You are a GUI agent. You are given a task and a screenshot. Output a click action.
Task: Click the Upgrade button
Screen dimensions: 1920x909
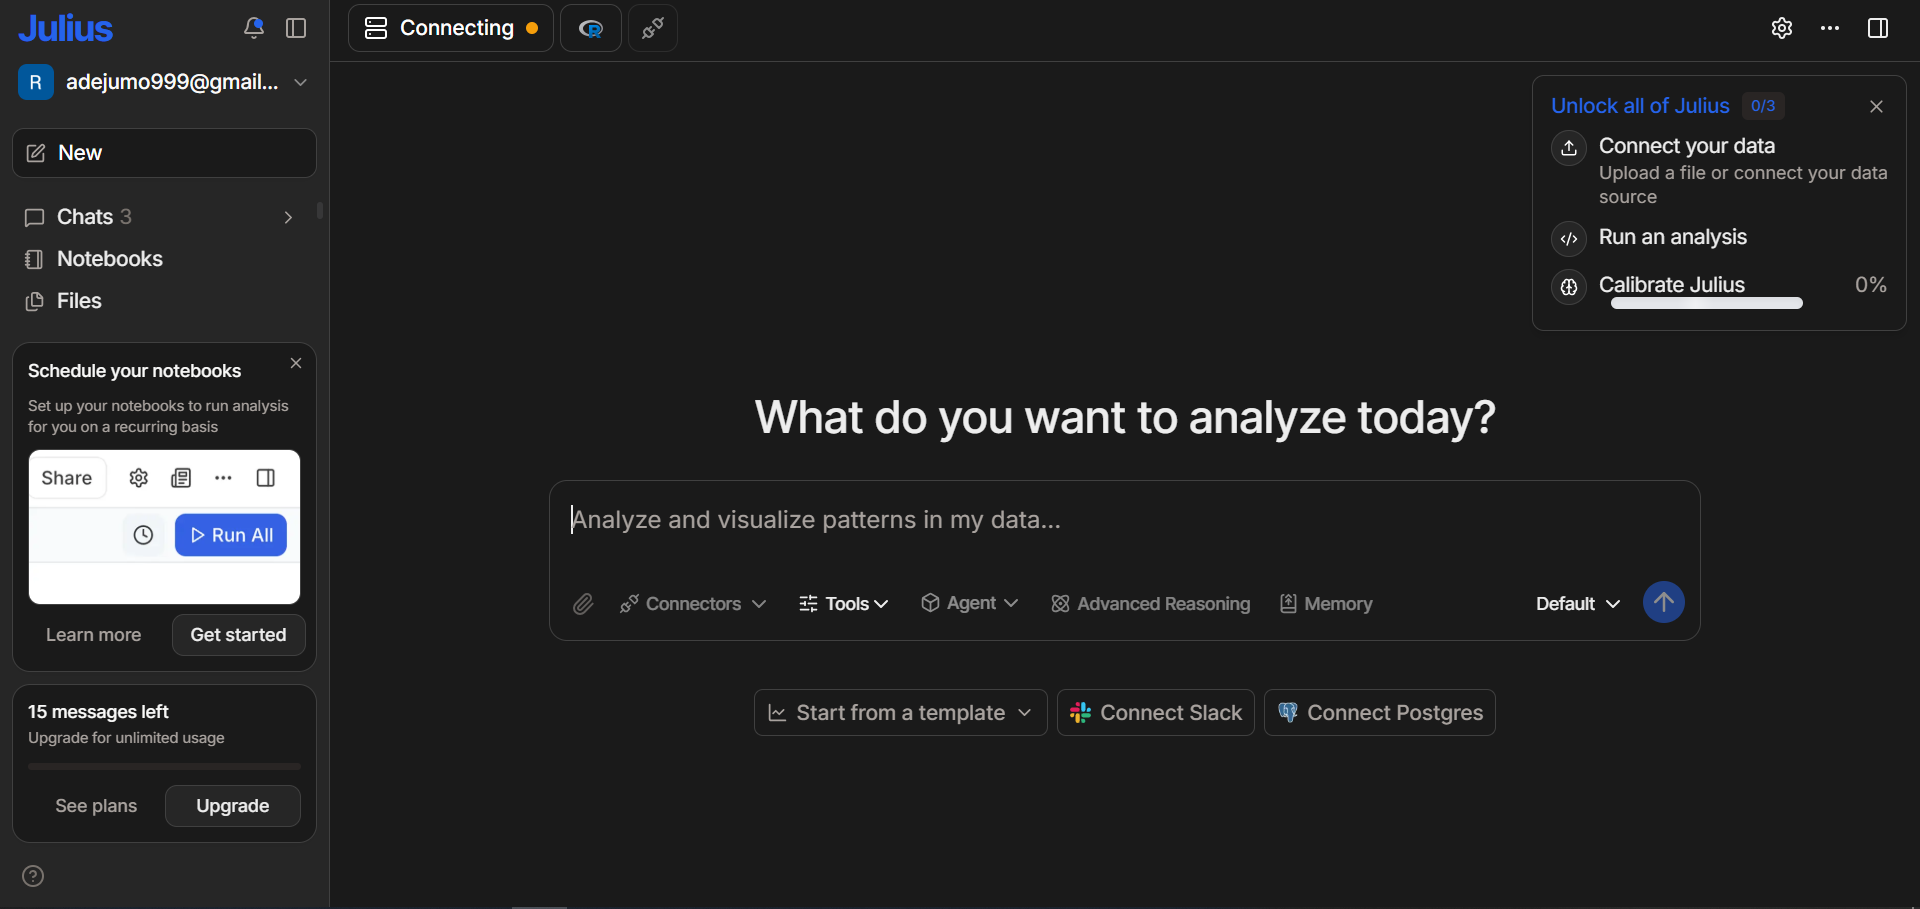pyautogui.click(x=232, y=806)
